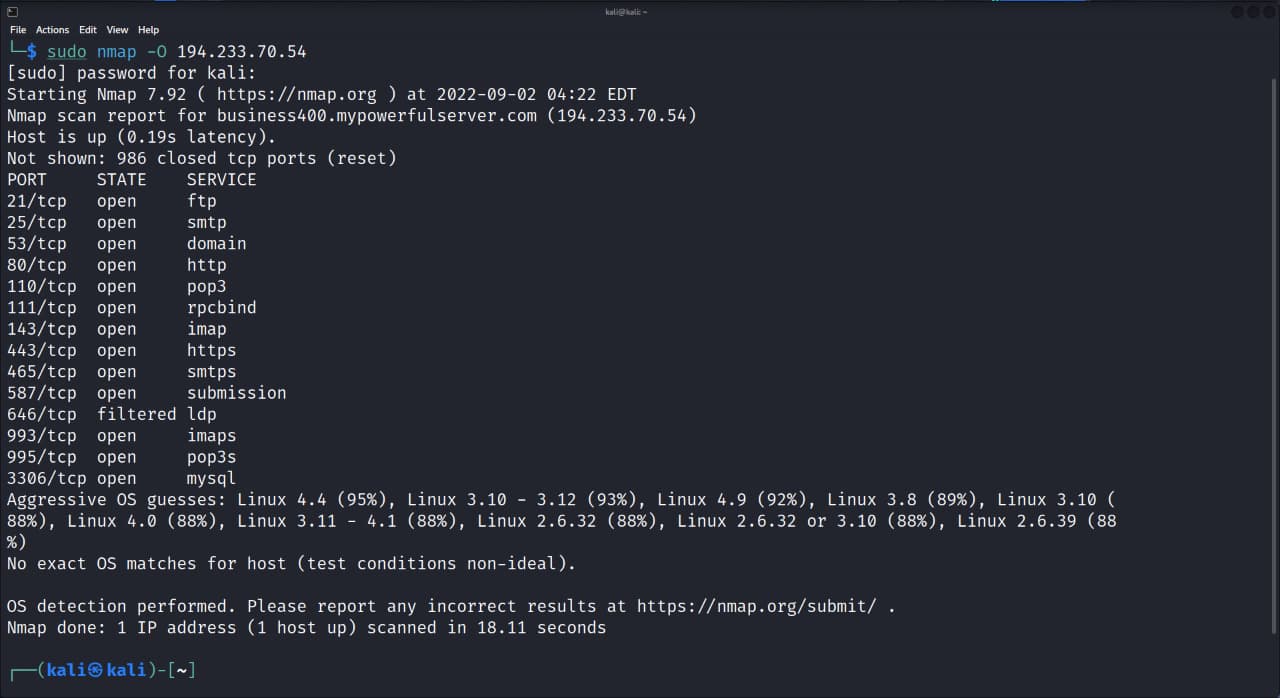Open the File menu
This screenshot has height=698, width=1280.
click(18, 30)
